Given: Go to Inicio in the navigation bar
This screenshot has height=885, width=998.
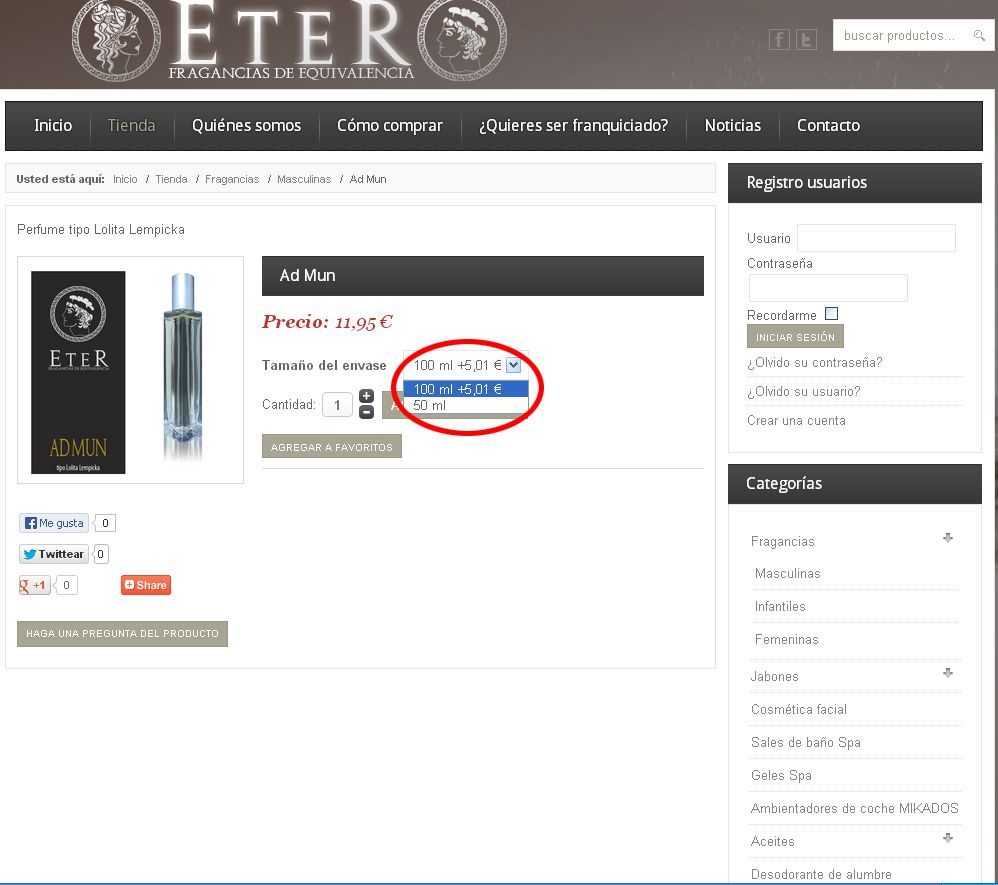Looking at the screenshot, I should (x=53, y=125).
